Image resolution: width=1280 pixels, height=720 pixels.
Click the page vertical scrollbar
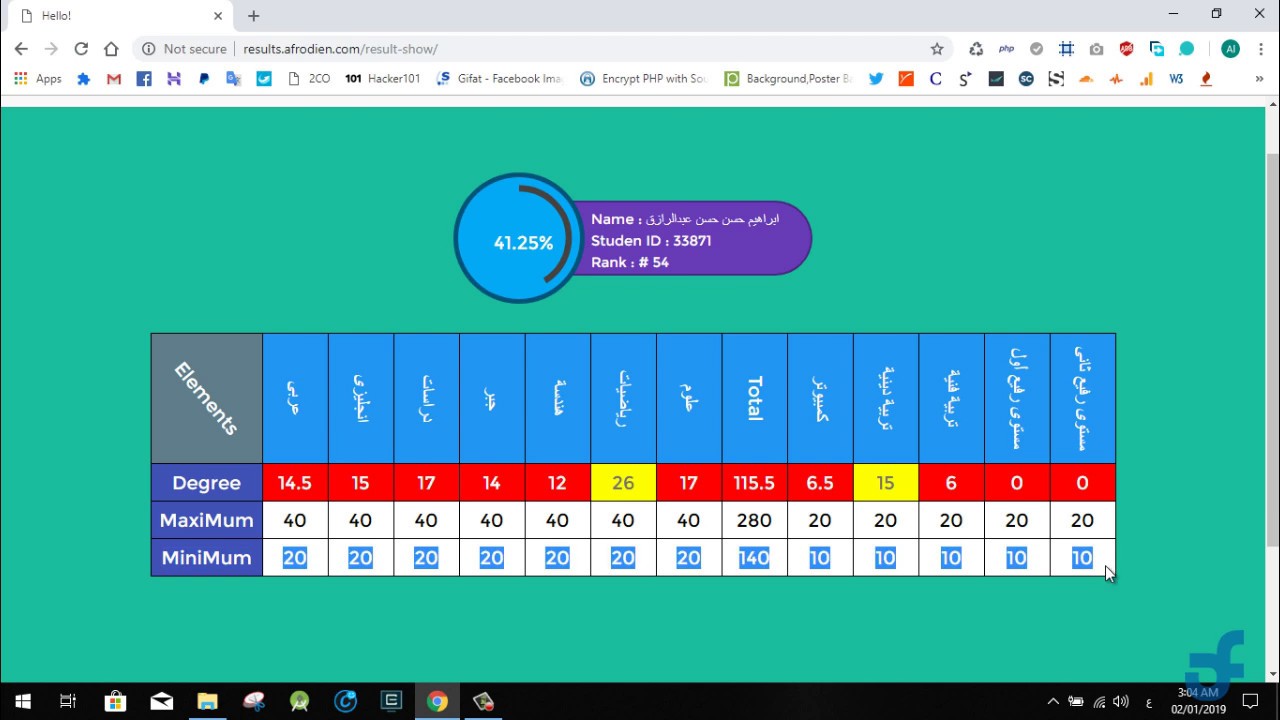[1272, 350]
